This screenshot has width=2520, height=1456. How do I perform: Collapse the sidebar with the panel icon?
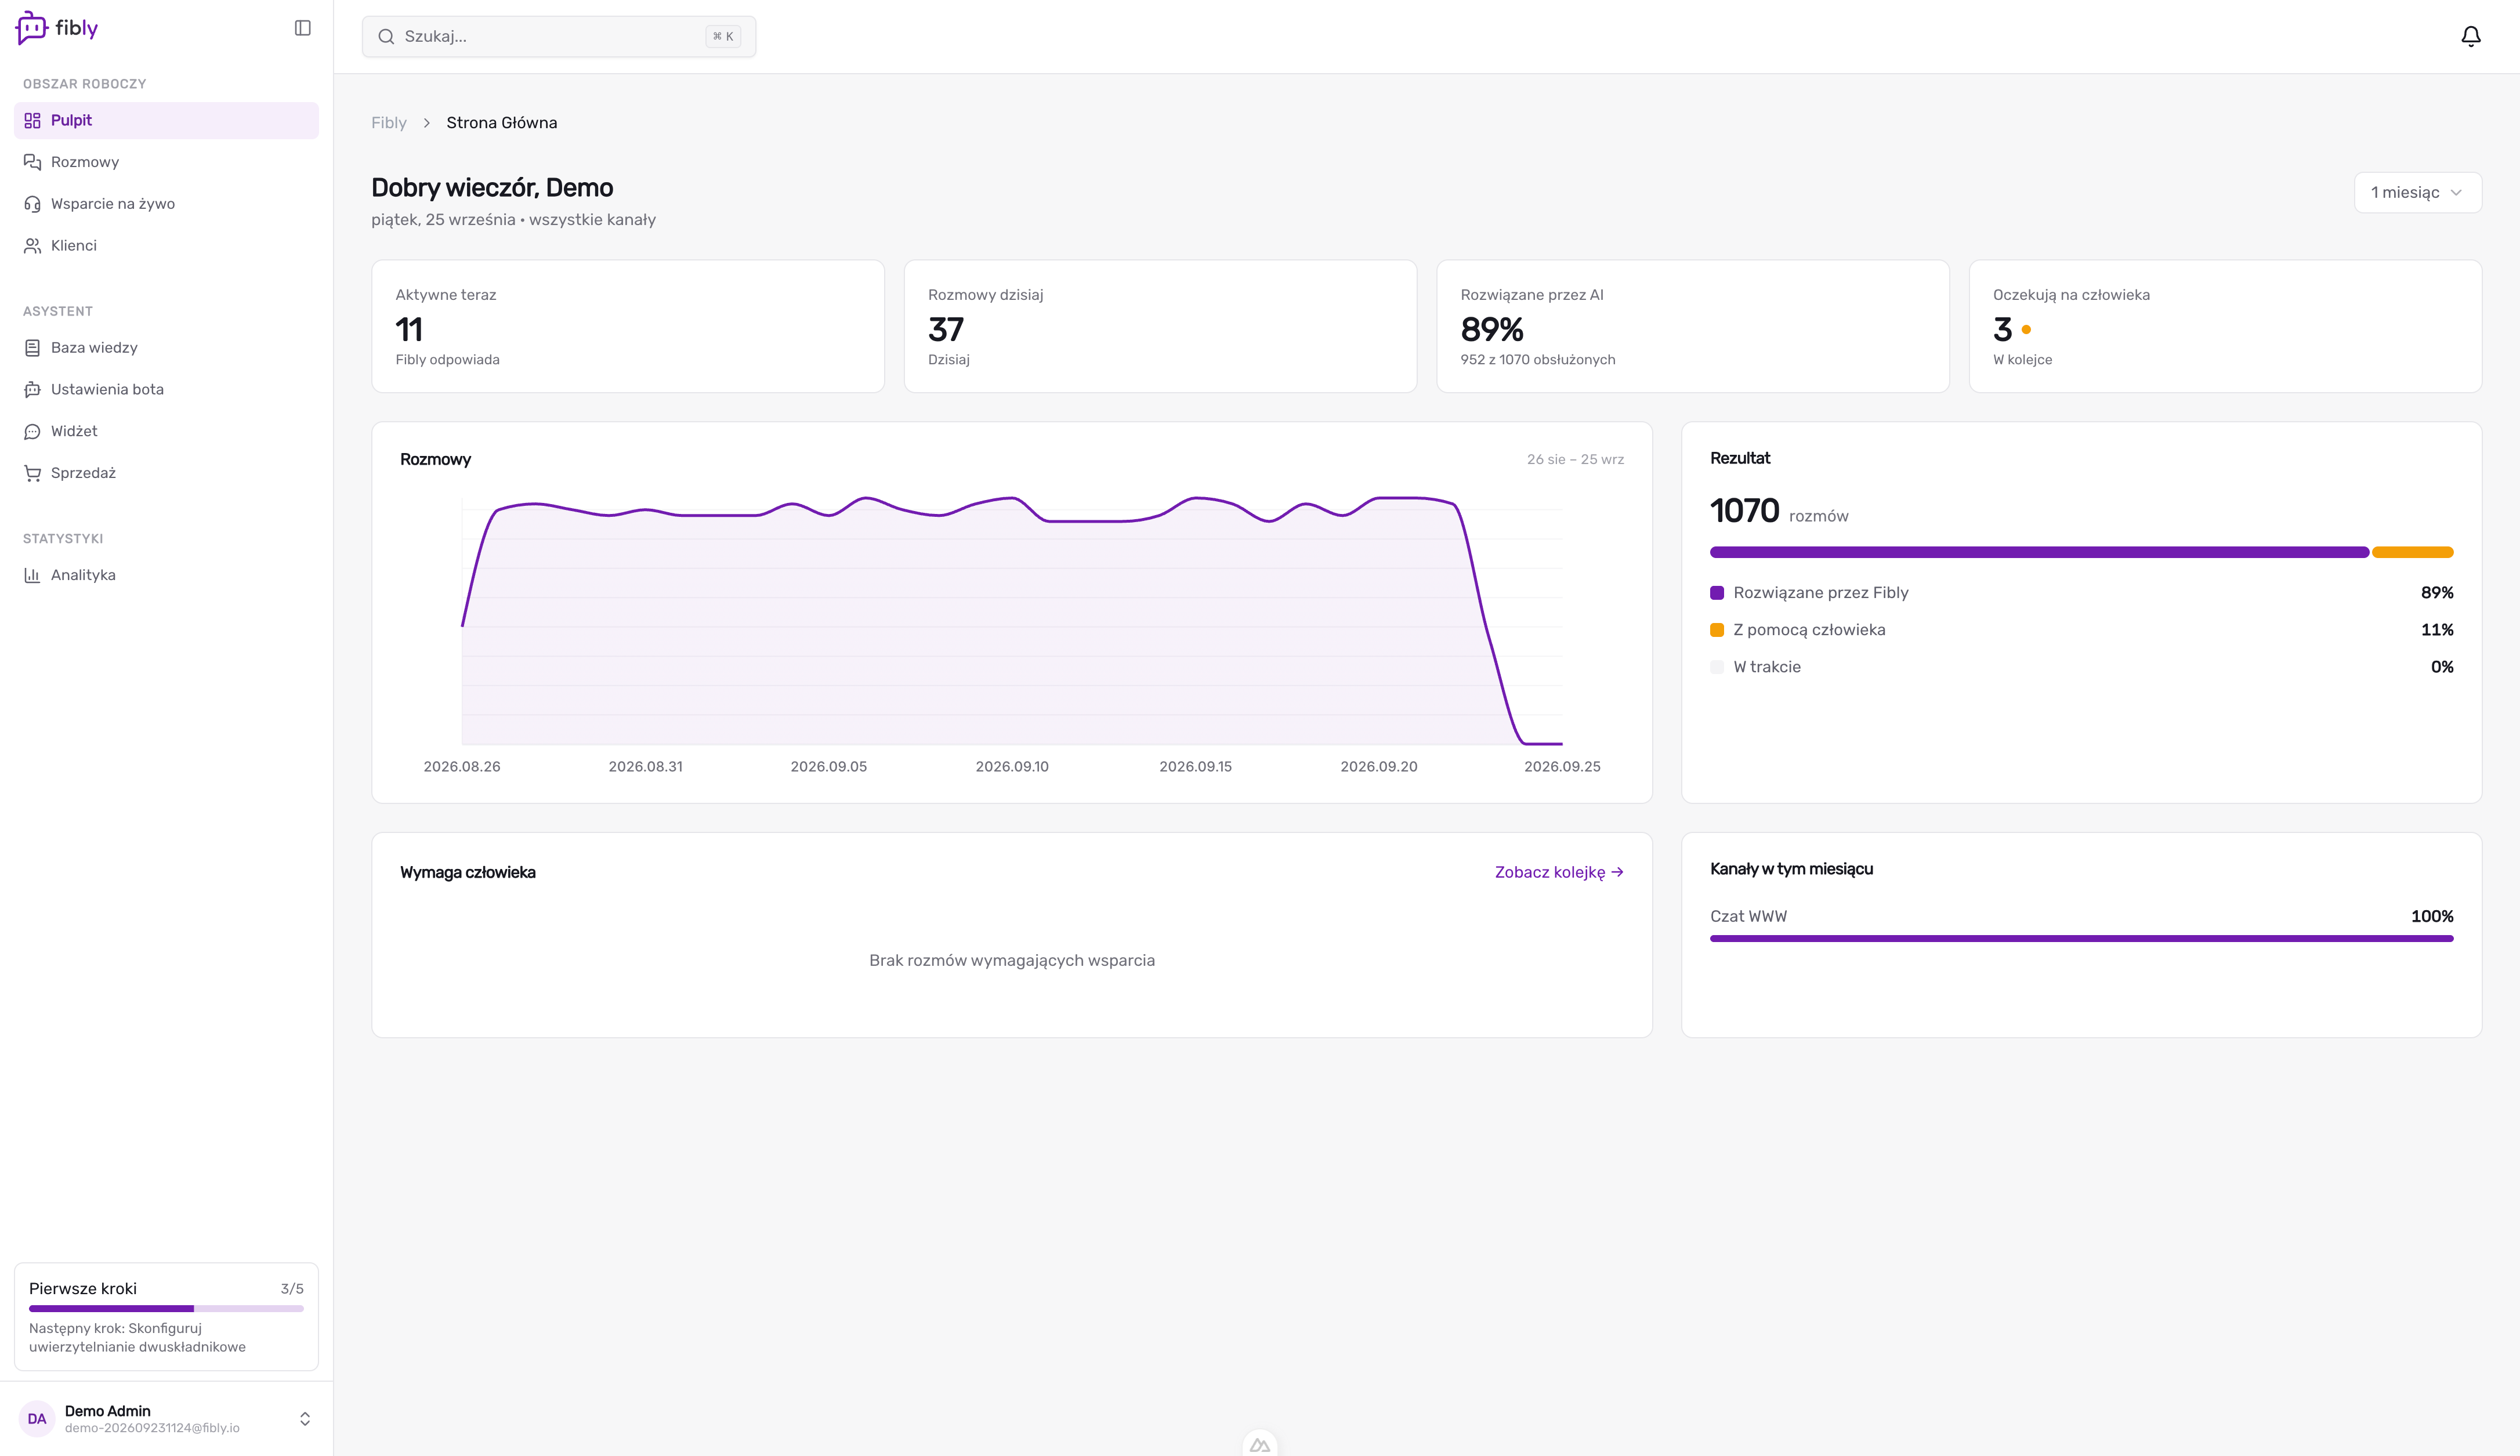pyautogui.click(x=303, y=28)
